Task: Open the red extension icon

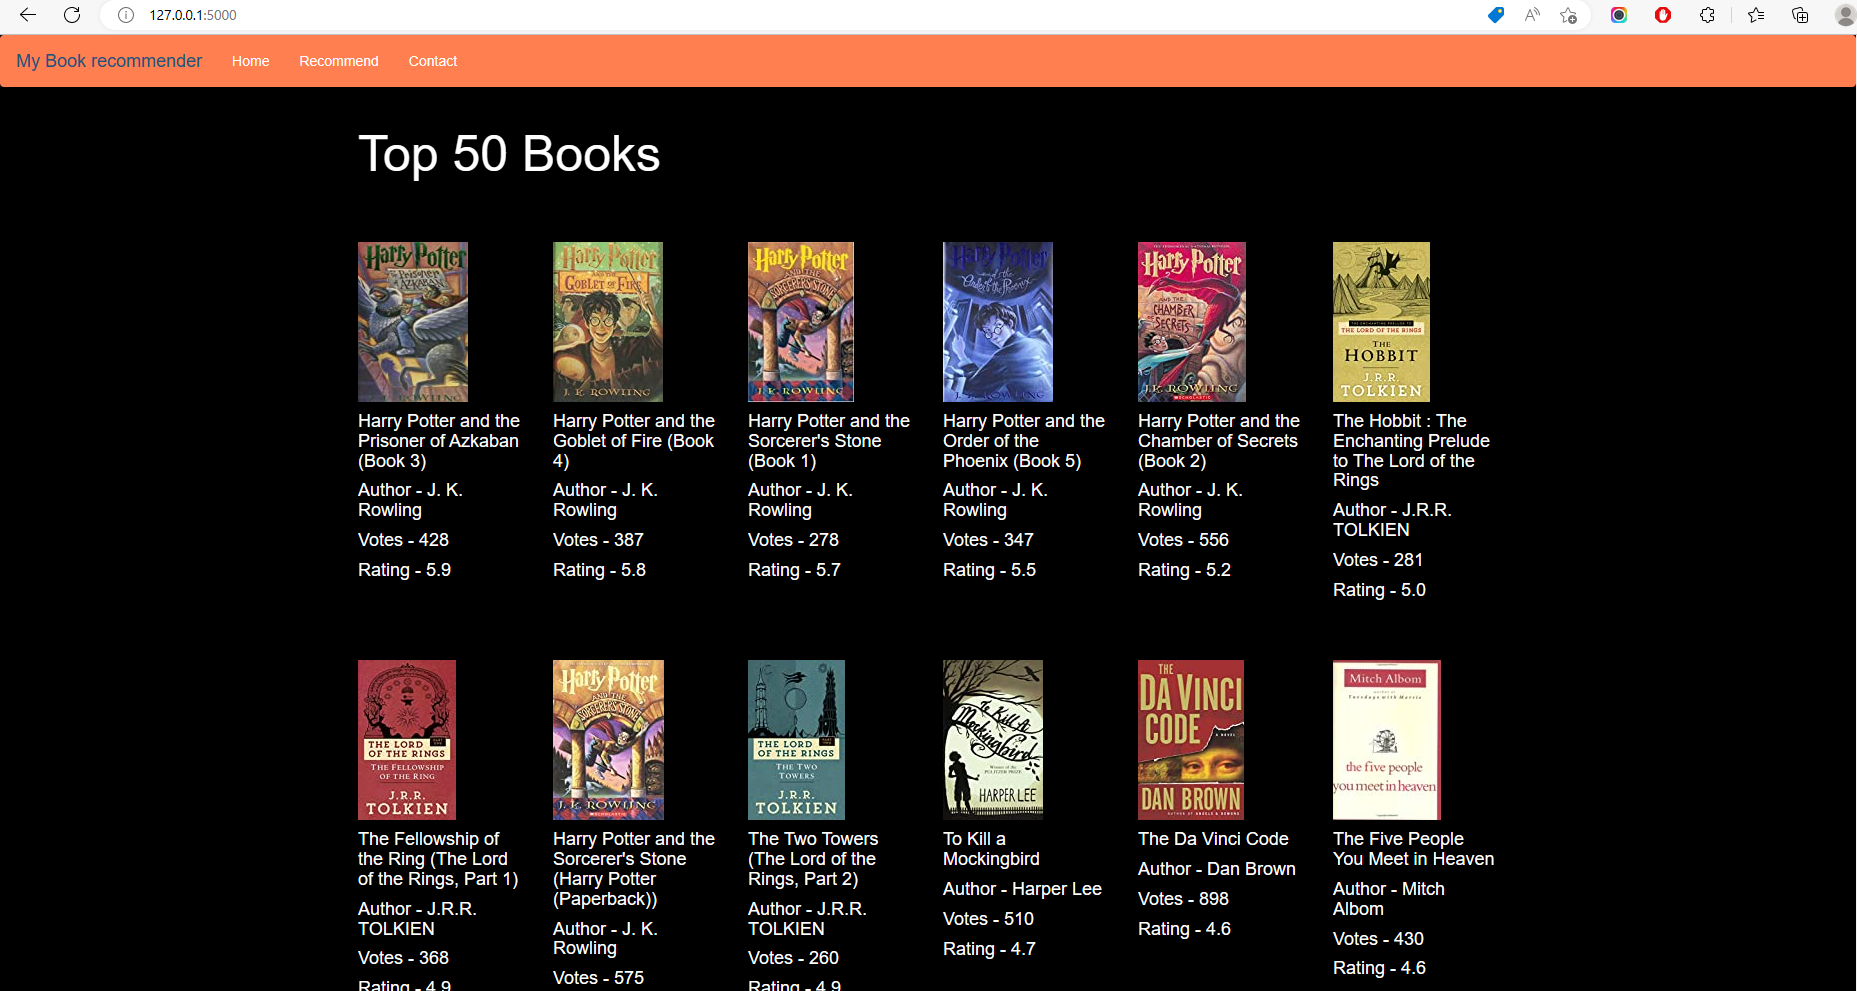Action: click(1663, 15)
